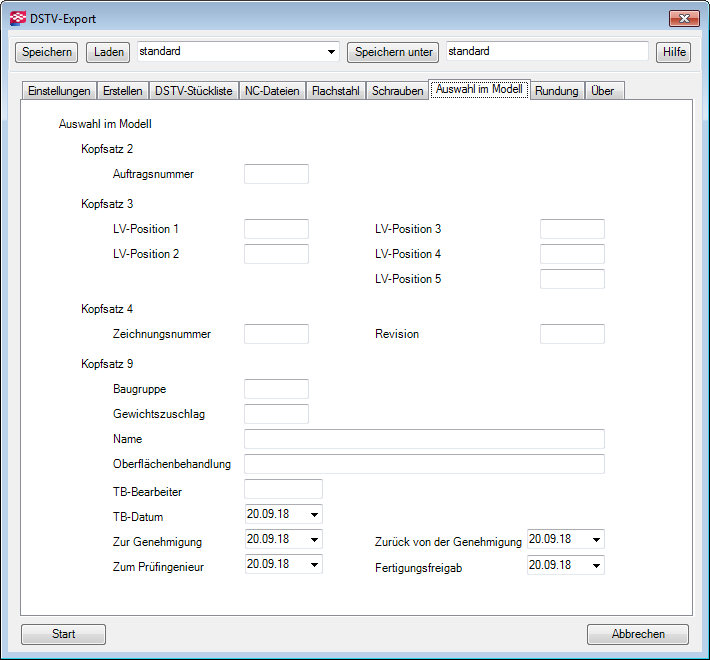Click the Speichern unter button
Screen dimensions: 710x660
pos(393,52)
